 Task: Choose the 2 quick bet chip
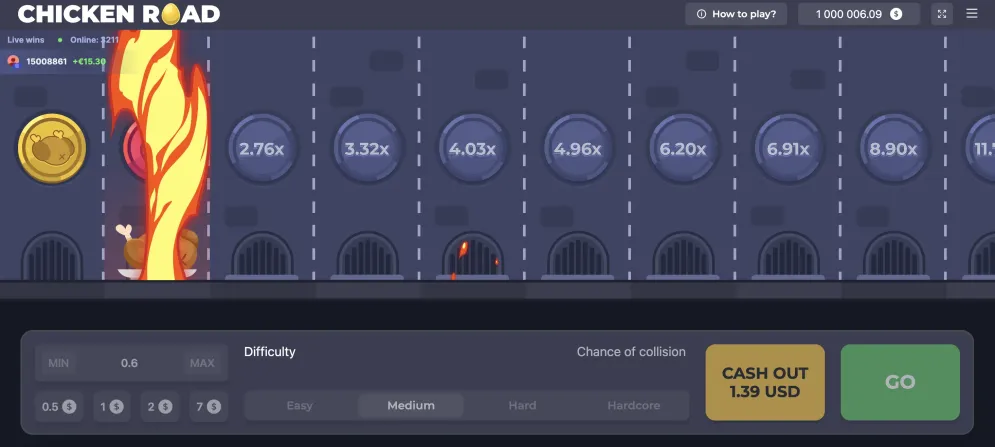160,406
